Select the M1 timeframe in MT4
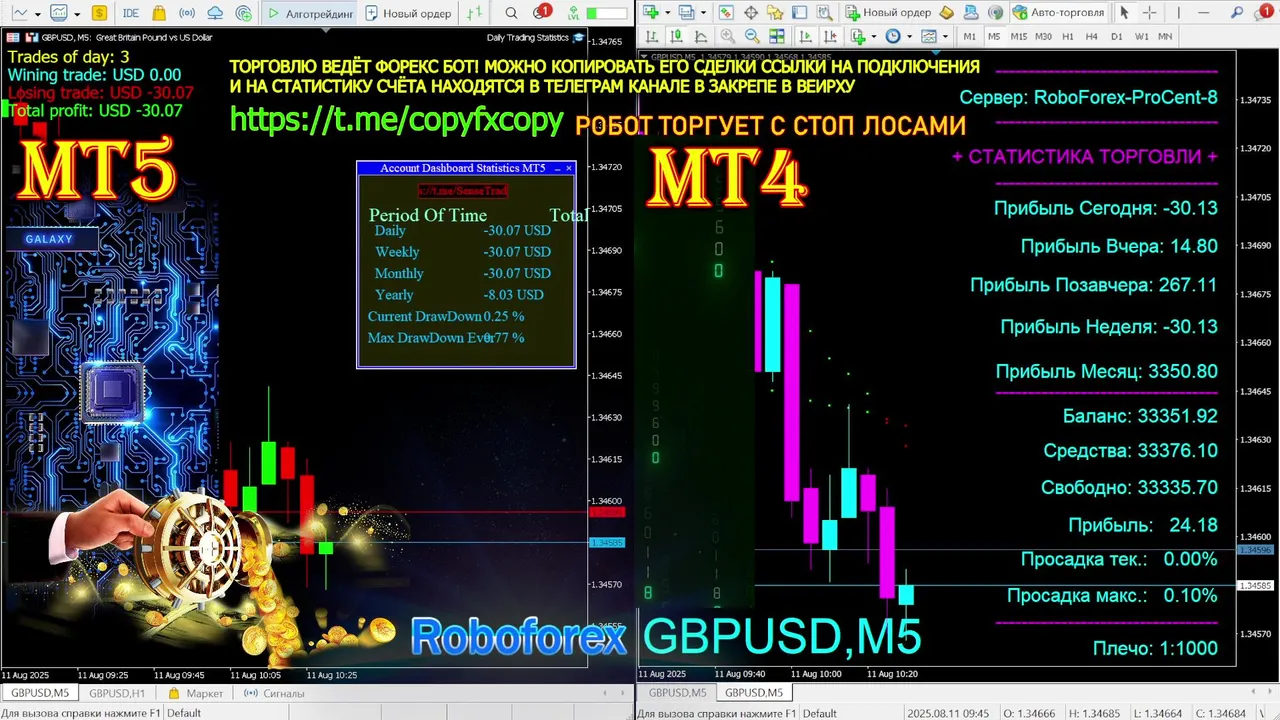The width and height of the screenshot is (1280, 720). point(969,36)
